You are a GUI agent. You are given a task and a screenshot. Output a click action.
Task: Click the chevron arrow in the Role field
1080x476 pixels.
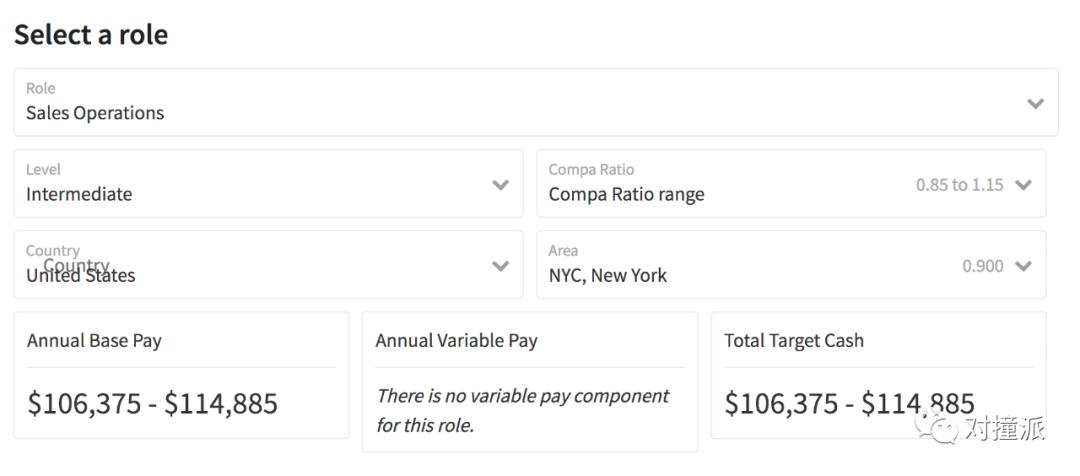click(1035, 103)
